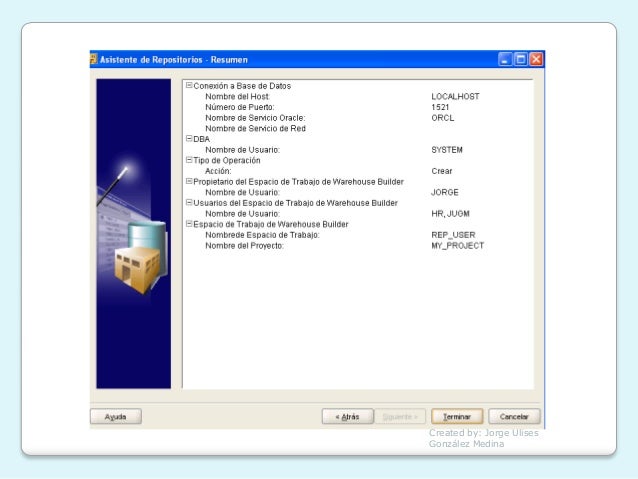
Task: Select the Tipo de Operación heading
Action: [227, 160]
